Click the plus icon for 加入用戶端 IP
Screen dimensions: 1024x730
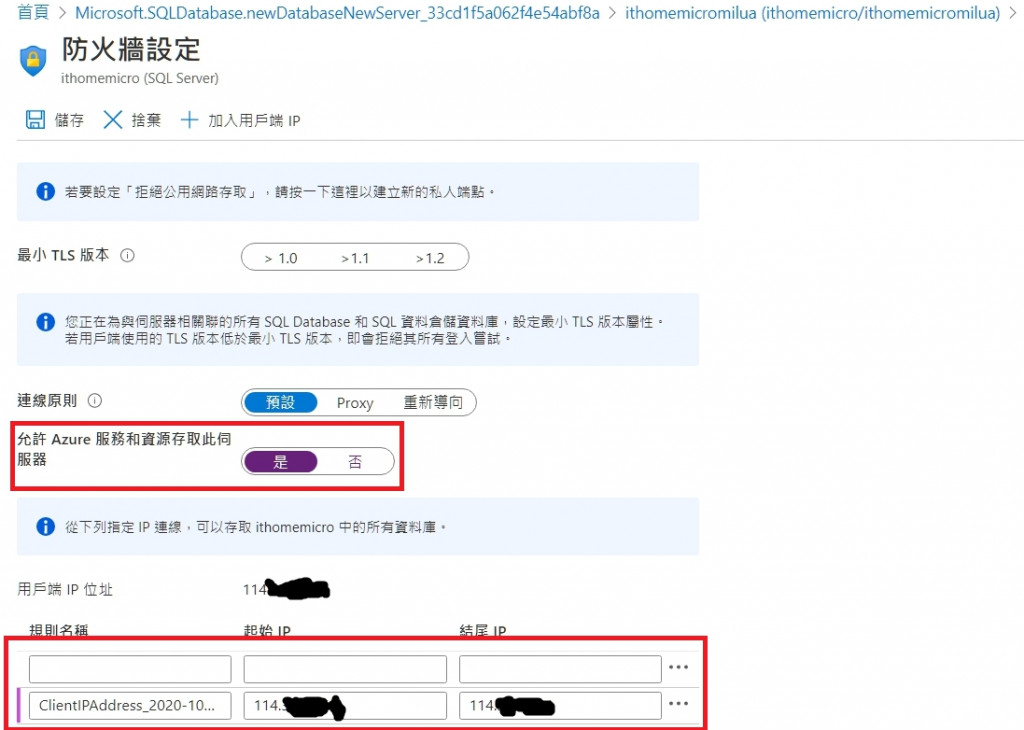pyautogui.click(x=189, y=120)
